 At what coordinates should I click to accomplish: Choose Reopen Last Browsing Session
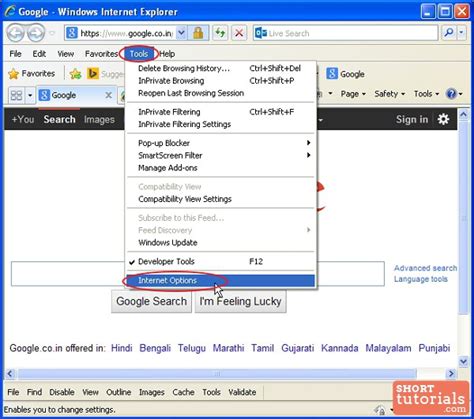(x=220, y=93)
